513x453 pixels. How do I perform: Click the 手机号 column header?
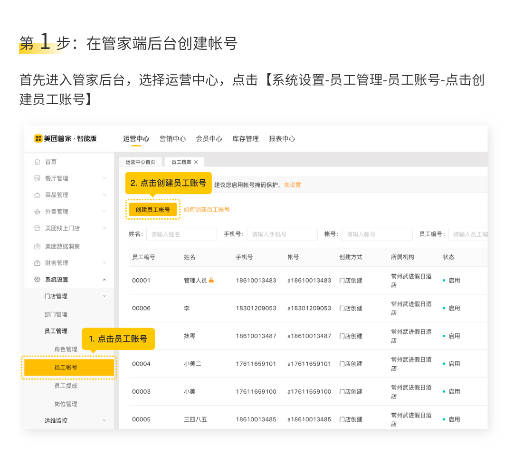[x=244, y=257]
